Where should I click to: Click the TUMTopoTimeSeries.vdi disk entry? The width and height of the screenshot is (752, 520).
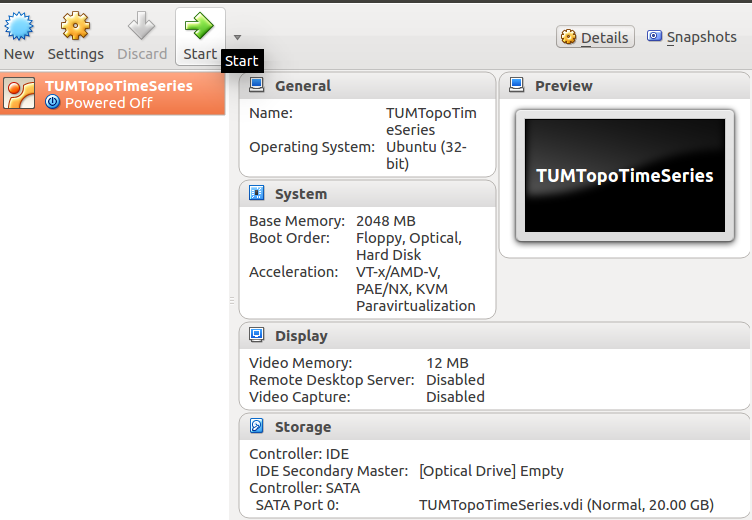click(x=566, y=505)
